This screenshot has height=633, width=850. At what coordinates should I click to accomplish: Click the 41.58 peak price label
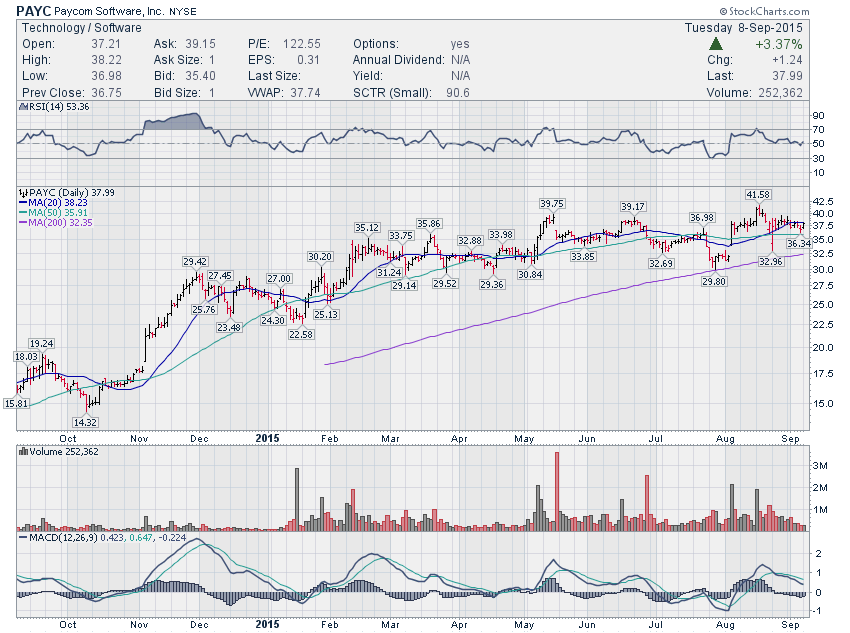click(757, 195)
